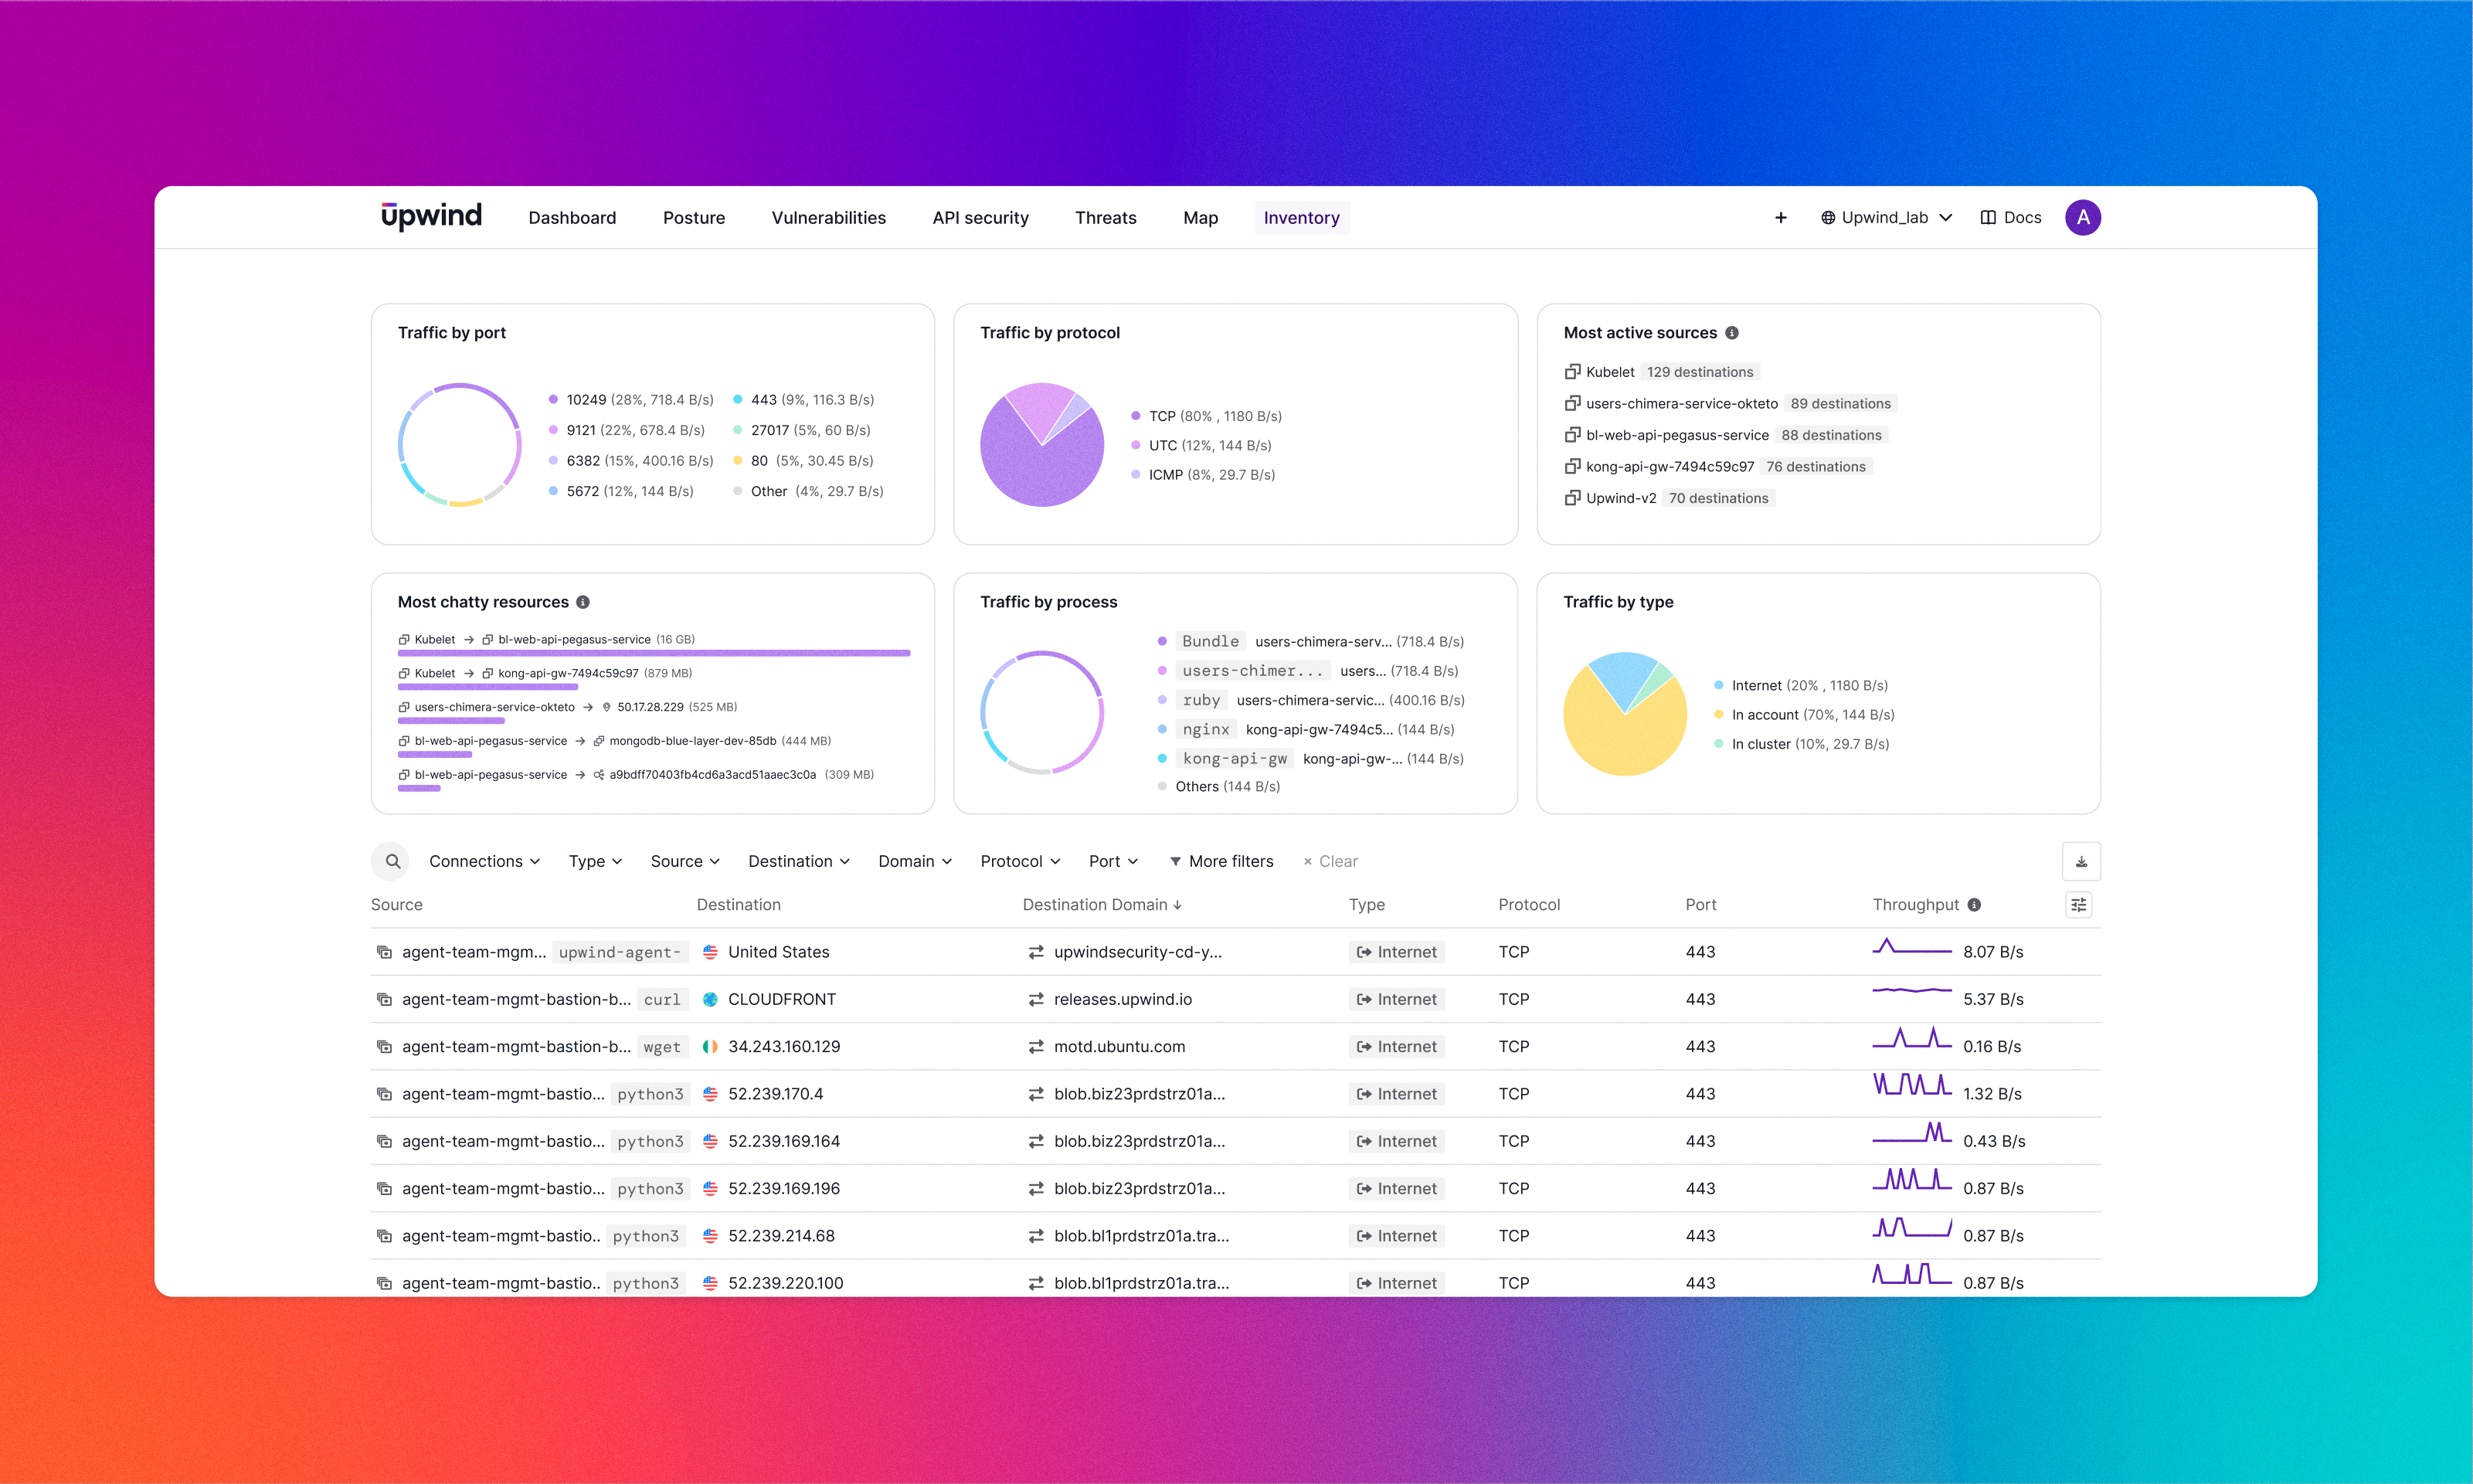The height and width of the screenshot is (1484, 2473).
Task: Open the Protocol filter dropdown
Action: pyautogui.click(x=1019, y=861)
